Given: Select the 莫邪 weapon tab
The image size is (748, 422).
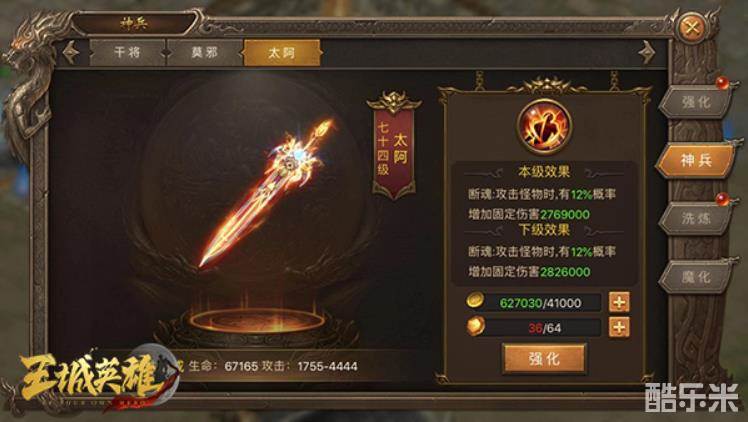Looking at the screenshot, I should click(x=205, y=52).
